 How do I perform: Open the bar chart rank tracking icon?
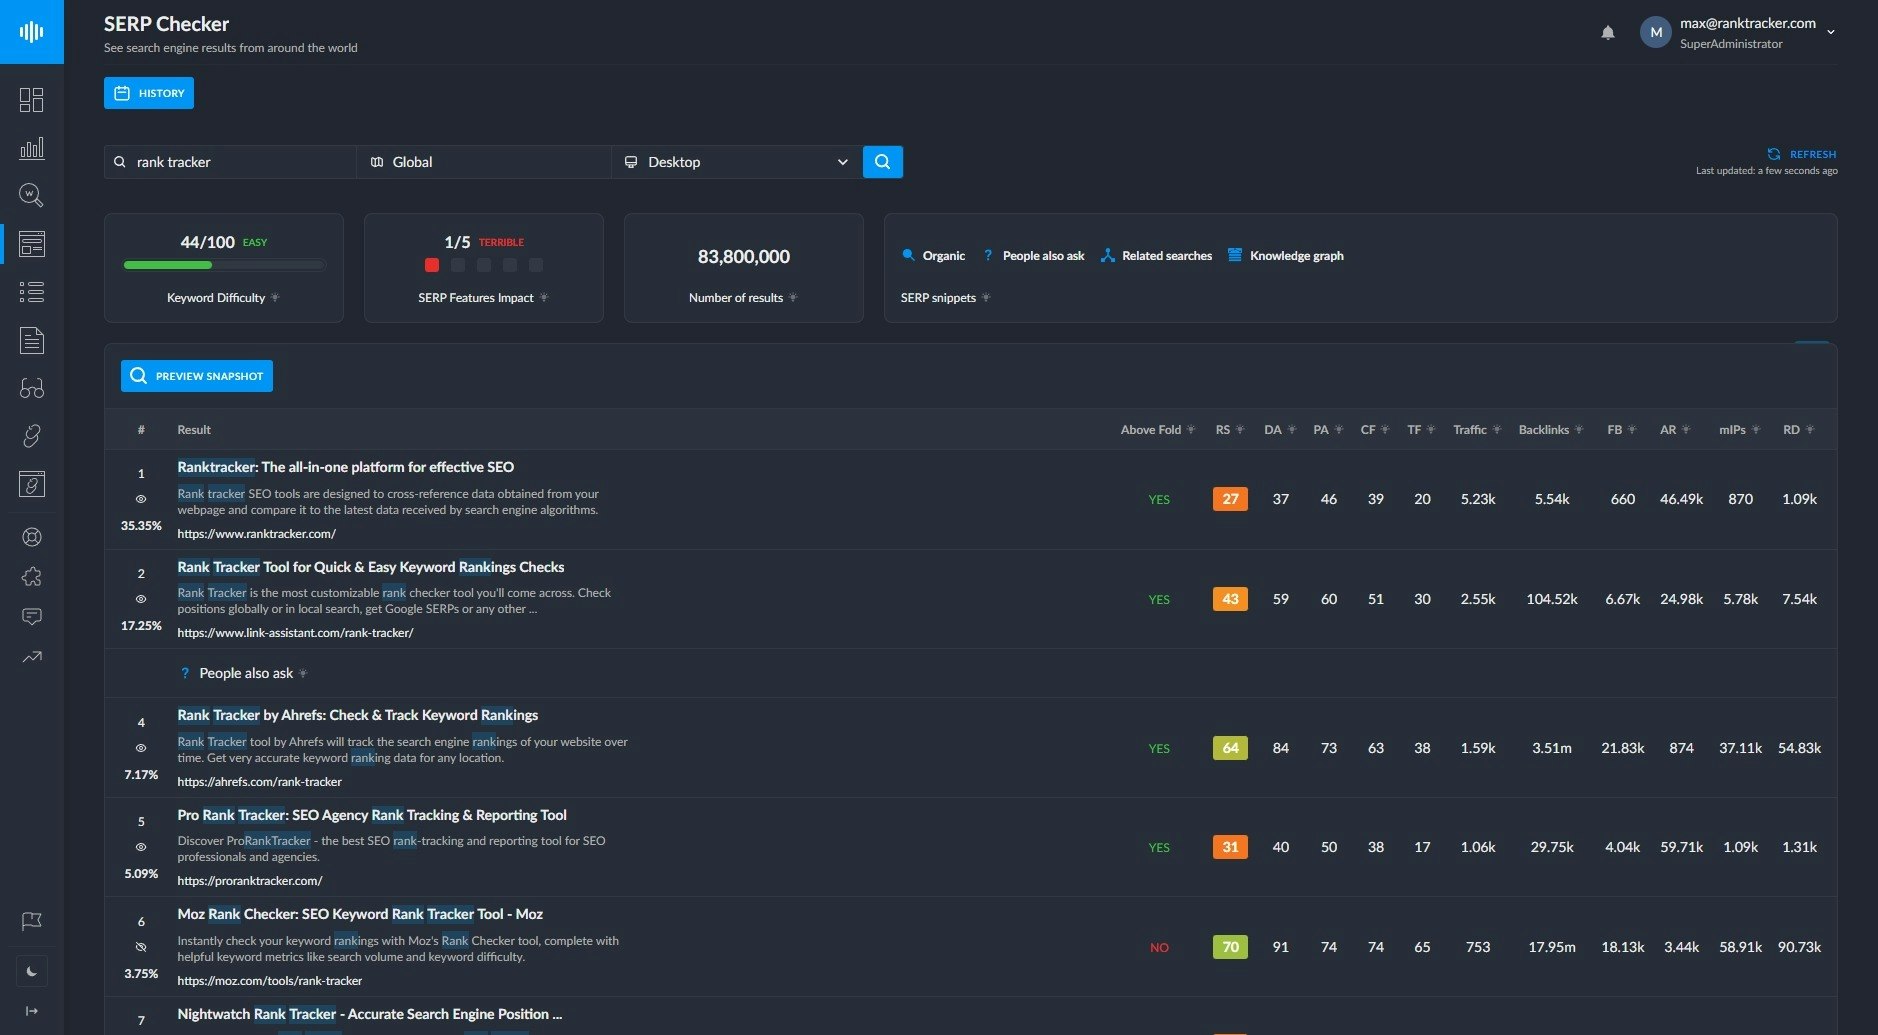[32, 148]
